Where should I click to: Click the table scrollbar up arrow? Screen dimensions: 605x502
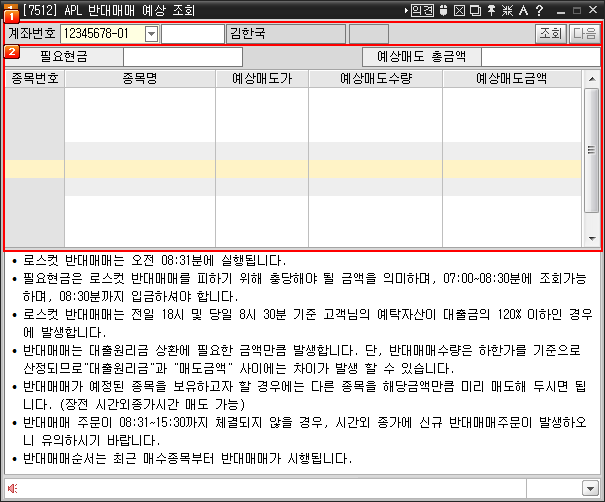tap(592, 79)
